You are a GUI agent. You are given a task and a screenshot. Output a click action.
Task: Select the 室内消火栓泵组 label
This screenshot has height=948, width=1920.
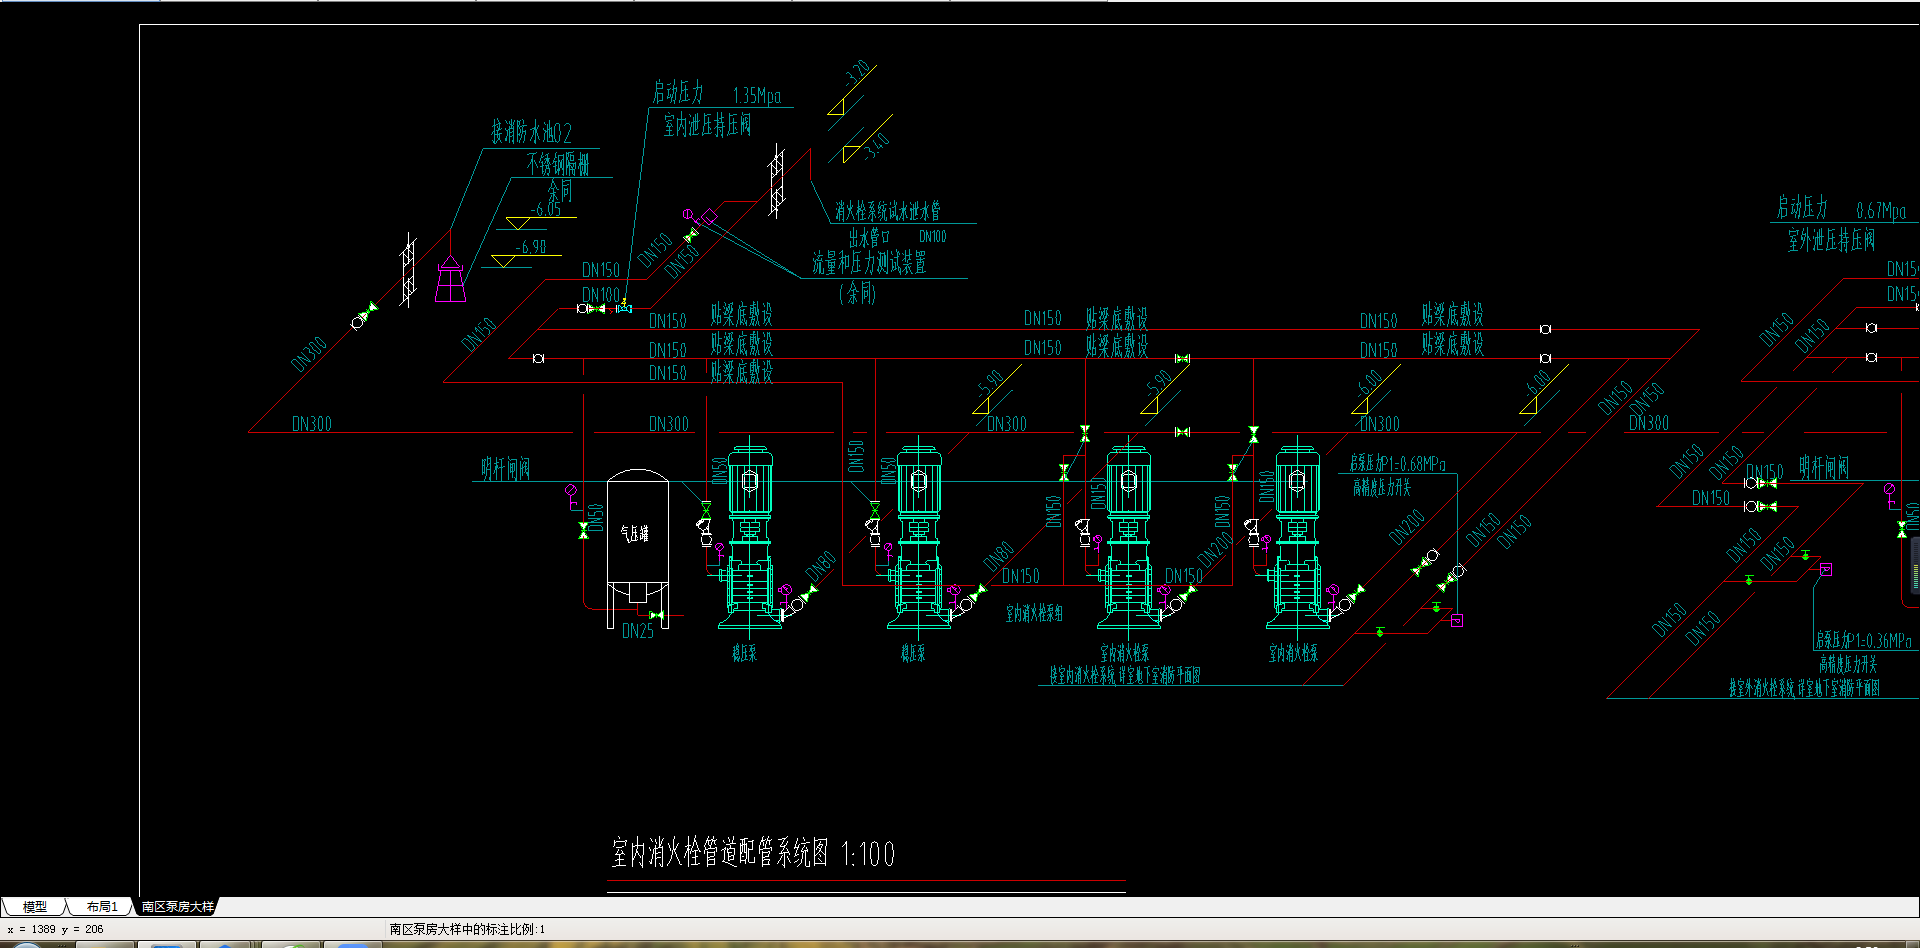(x=1035, y=613)
